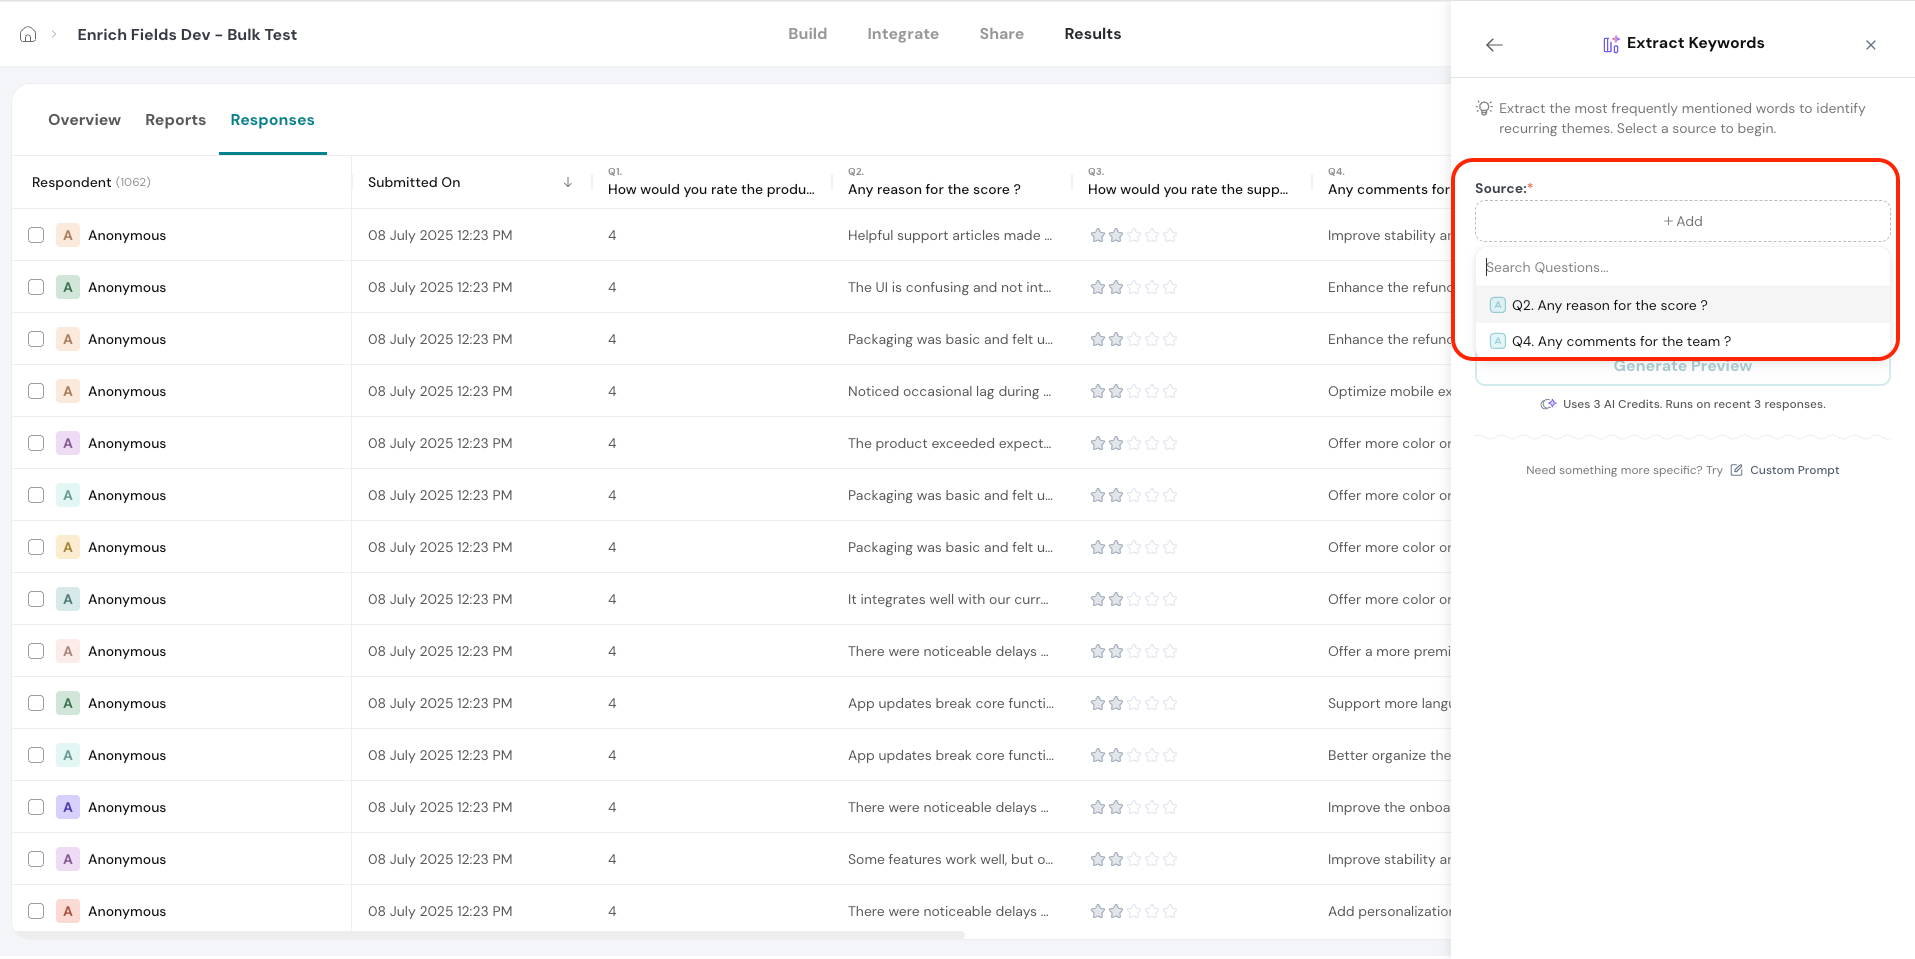This screenshot has height=959, width=1915.
Task: Focus the Search Questions input field
Action: (1682, 267)
